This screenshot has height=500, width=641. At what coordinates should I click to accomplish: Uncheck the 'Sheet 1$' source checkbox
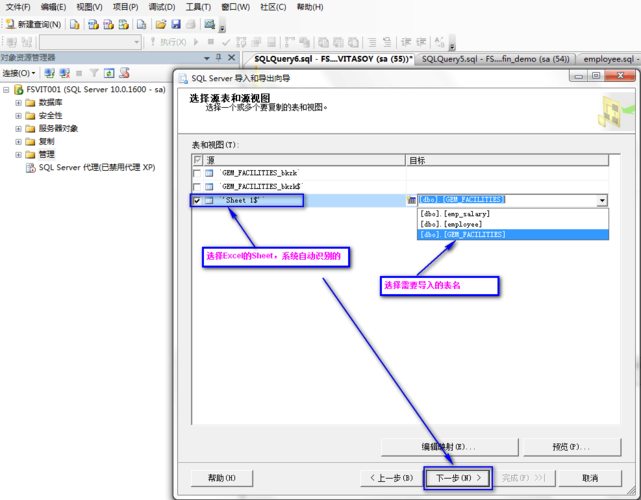coord(197,200)
